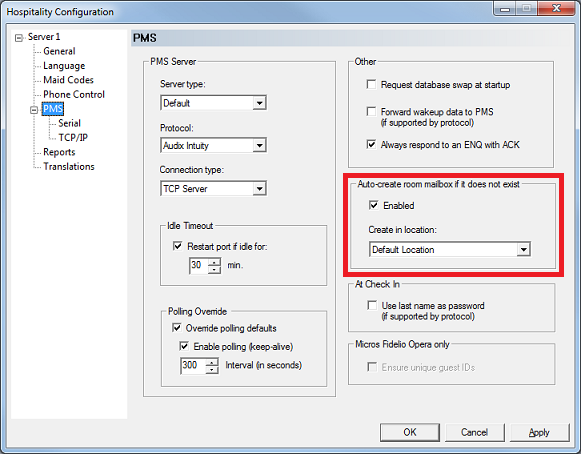Select the TCP/IP tree item
This screenshot has width=581, height=454.
[73, 137]
